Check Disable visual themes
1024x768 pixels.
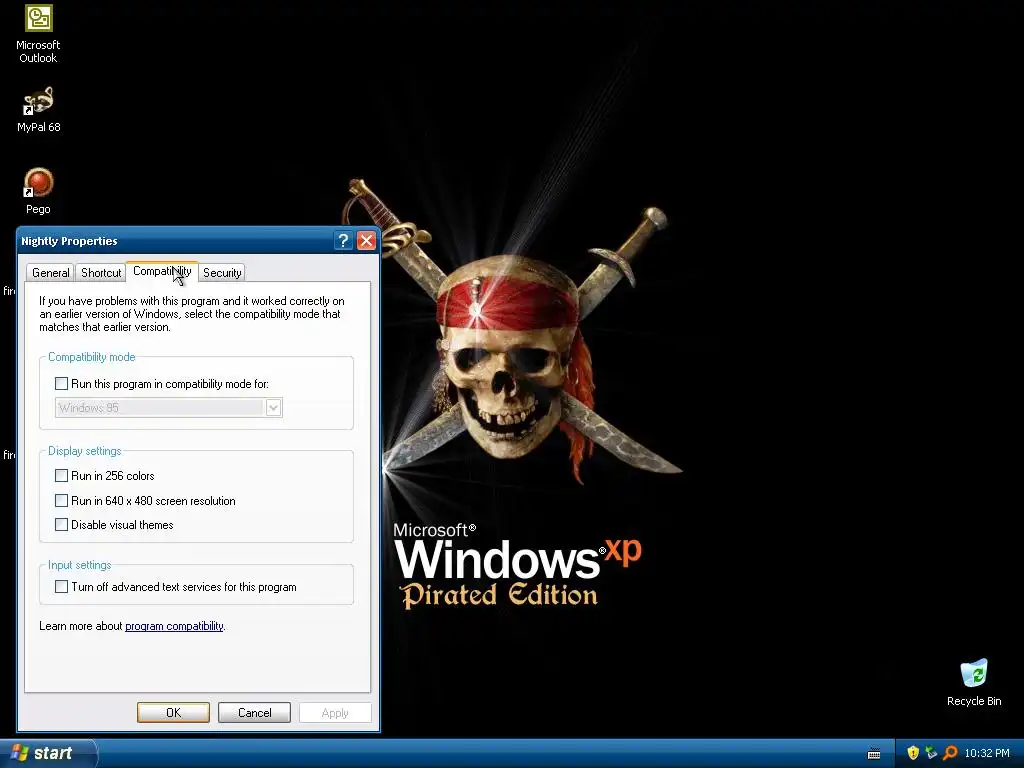pyautogui.click(x=61, y=524)
